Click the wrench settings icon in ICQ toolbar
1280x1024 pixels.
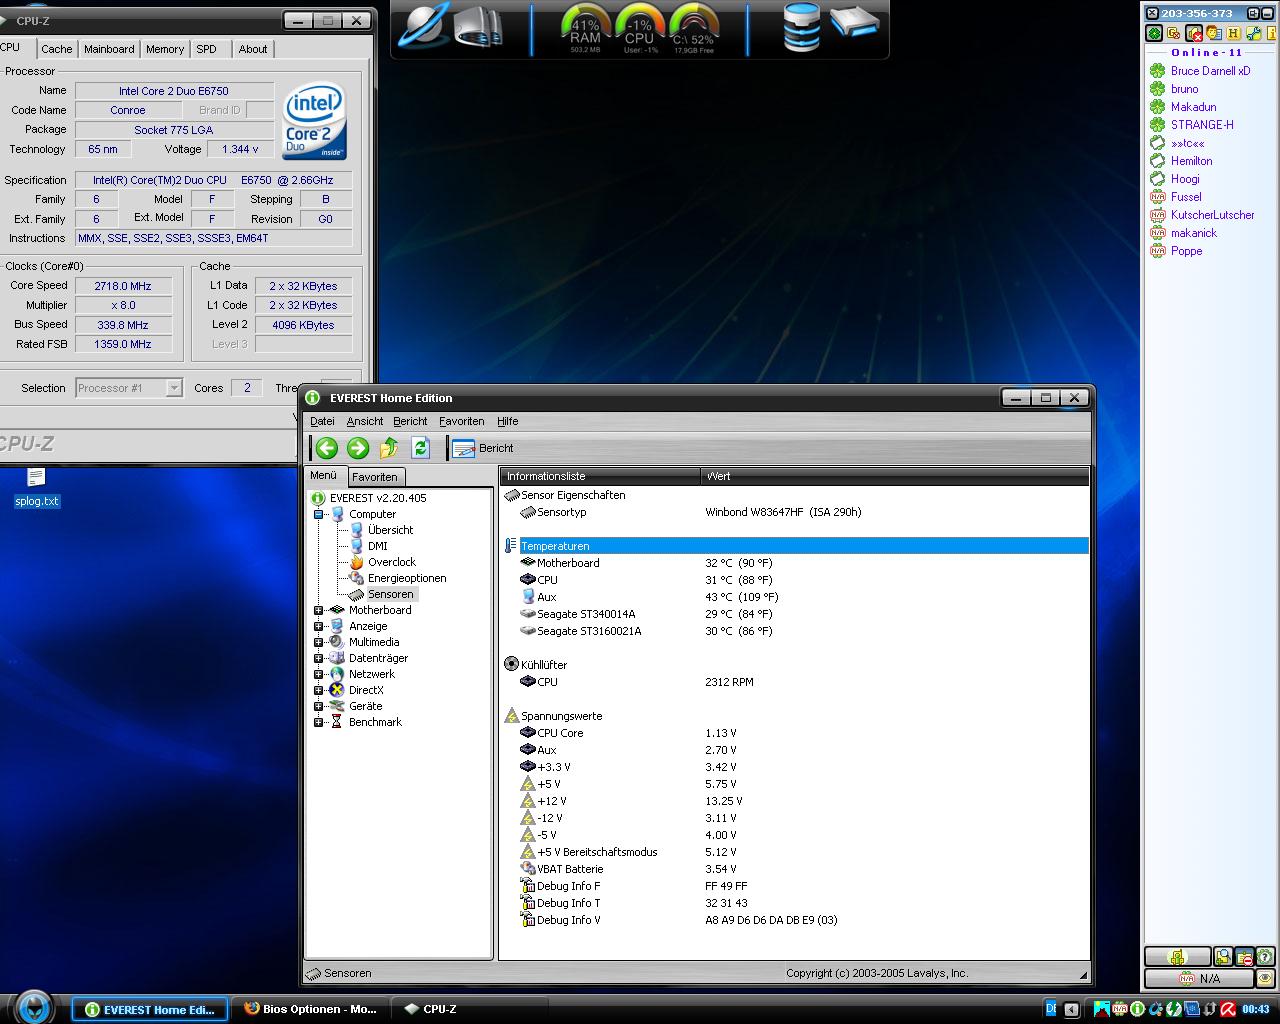click(1254, 33)
